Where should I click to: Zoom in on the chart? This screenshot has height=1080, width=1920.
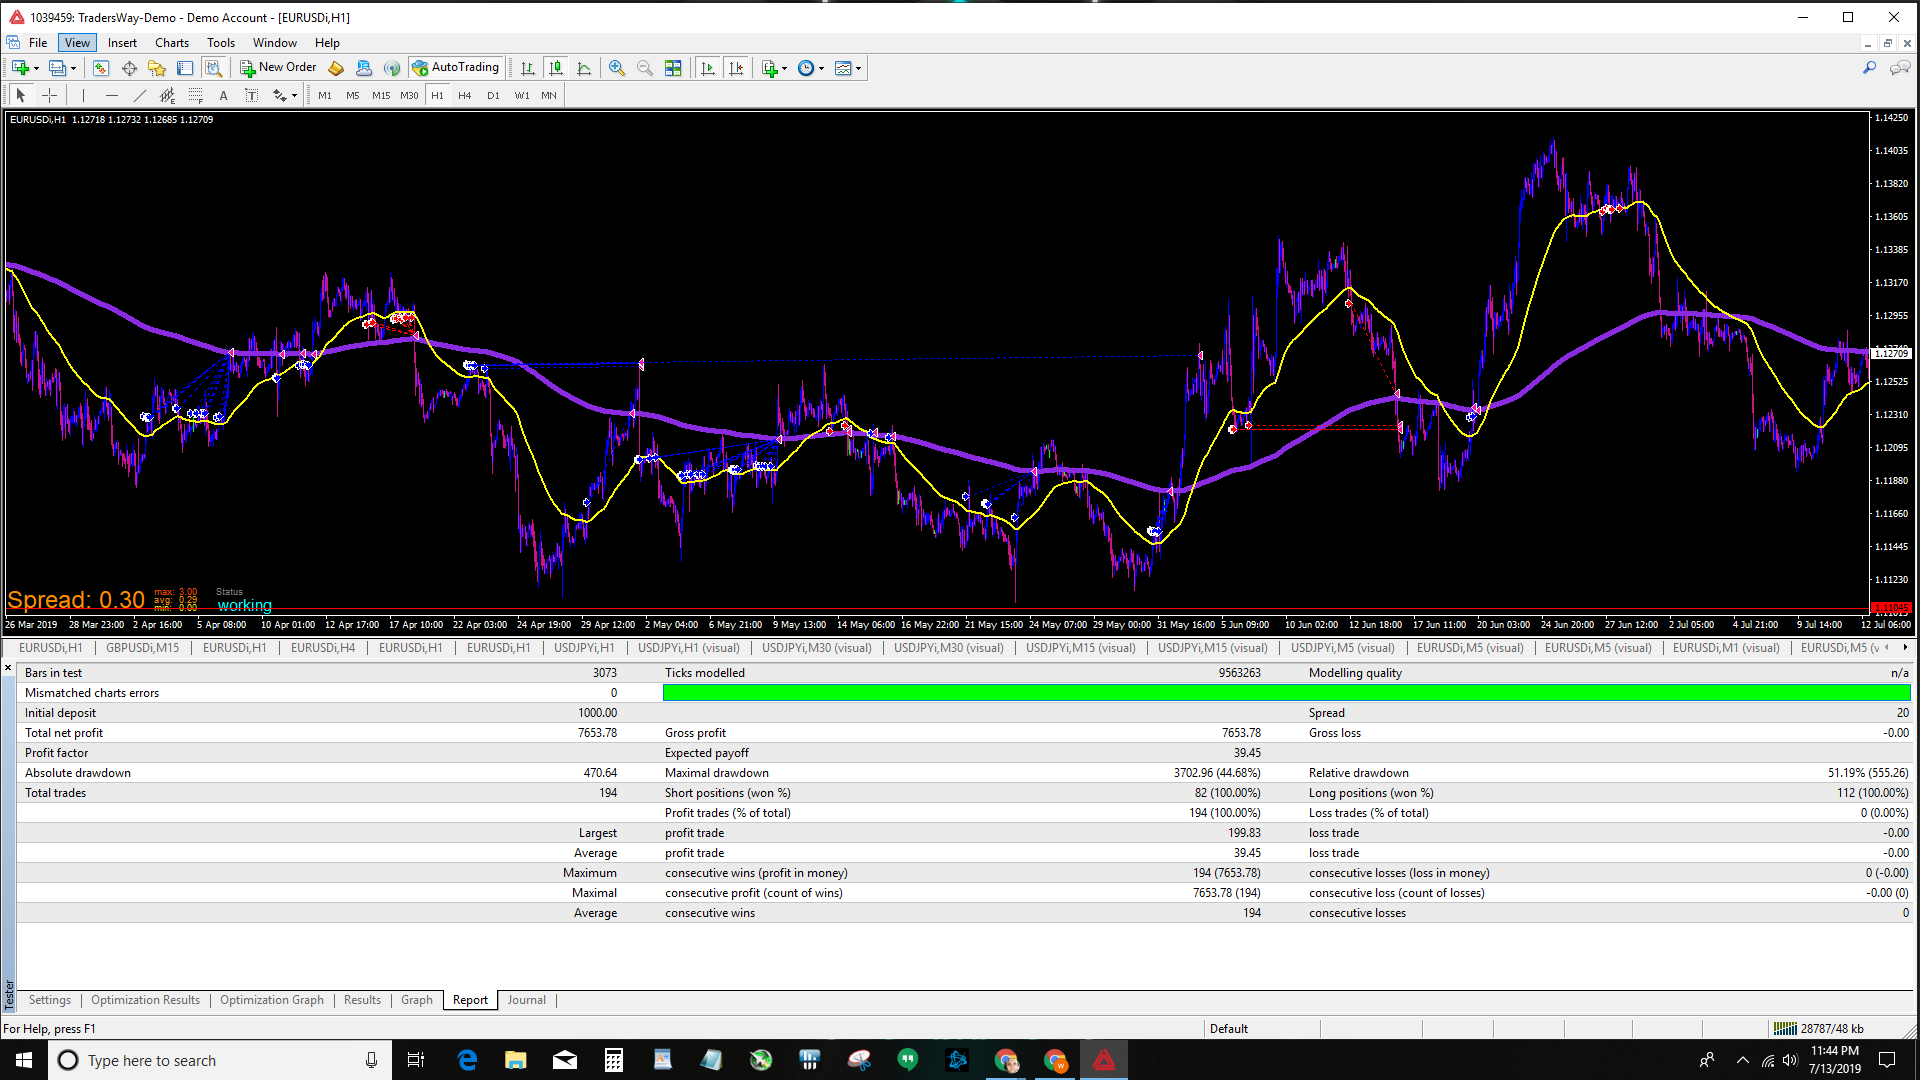[x=617, y=68]
